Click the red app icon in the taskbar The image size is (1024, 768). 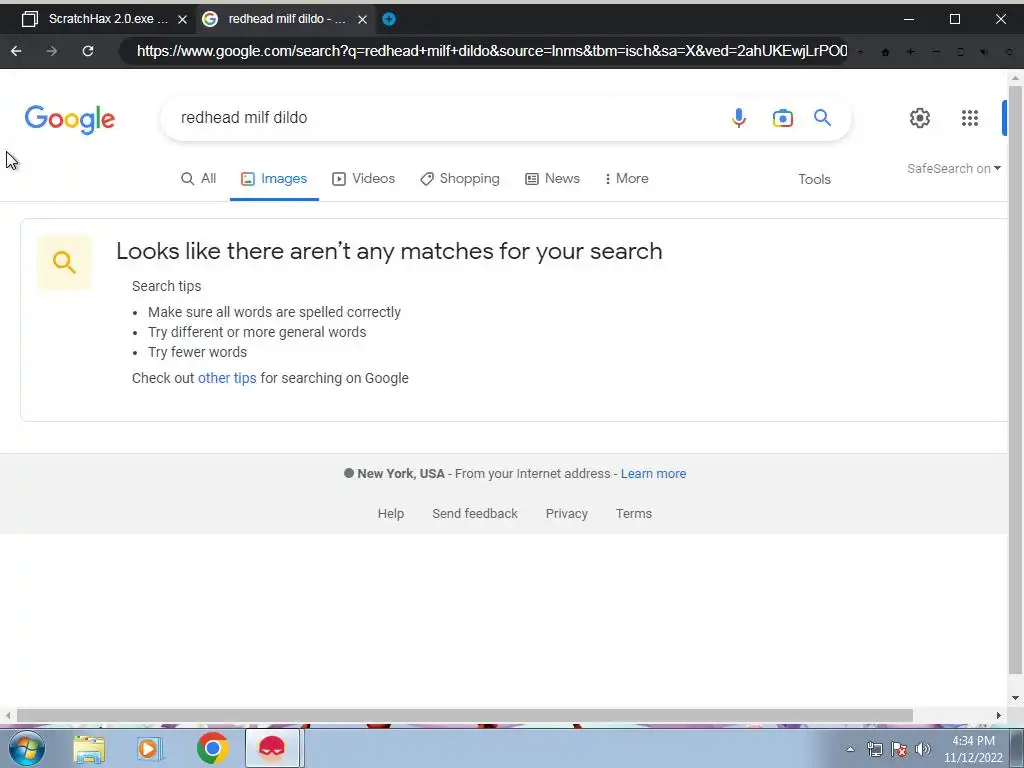pos(272,748)
